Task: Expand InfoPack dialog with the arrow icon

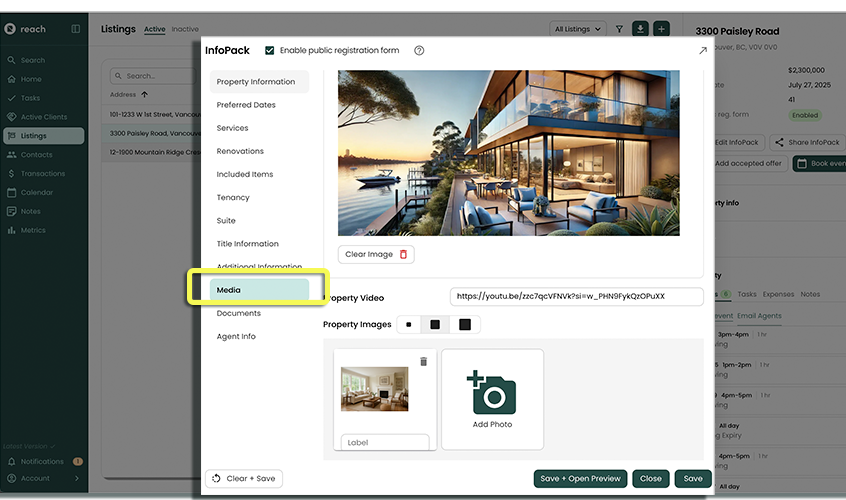Action: click(702, 50)
